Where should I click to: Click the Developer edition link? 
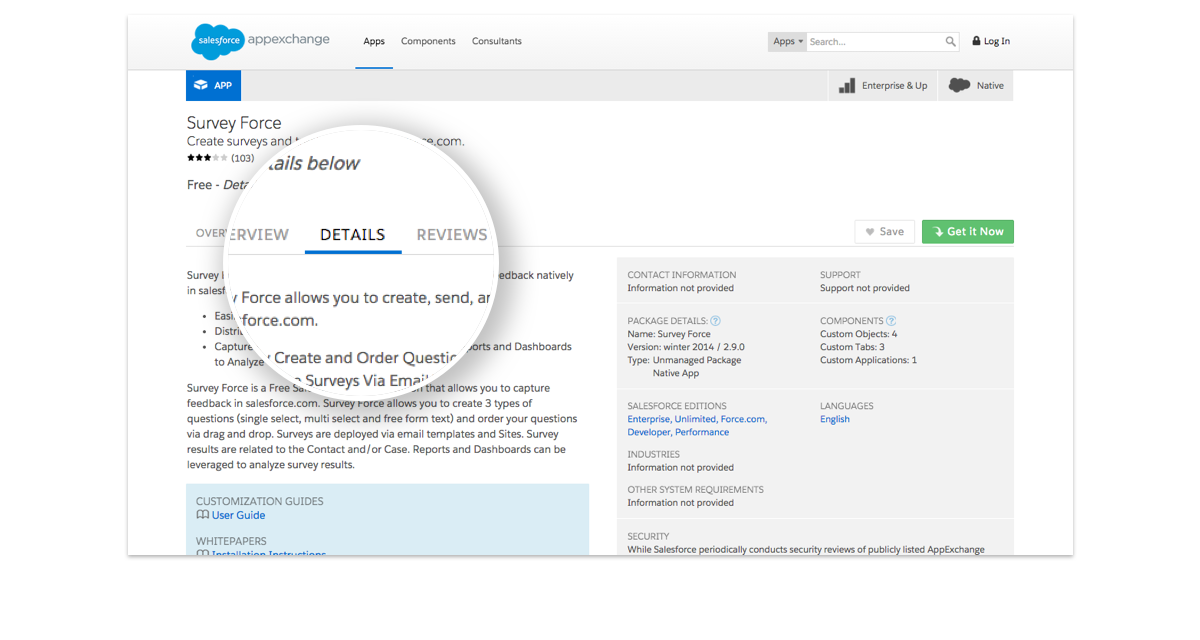[x=649, y=432]
